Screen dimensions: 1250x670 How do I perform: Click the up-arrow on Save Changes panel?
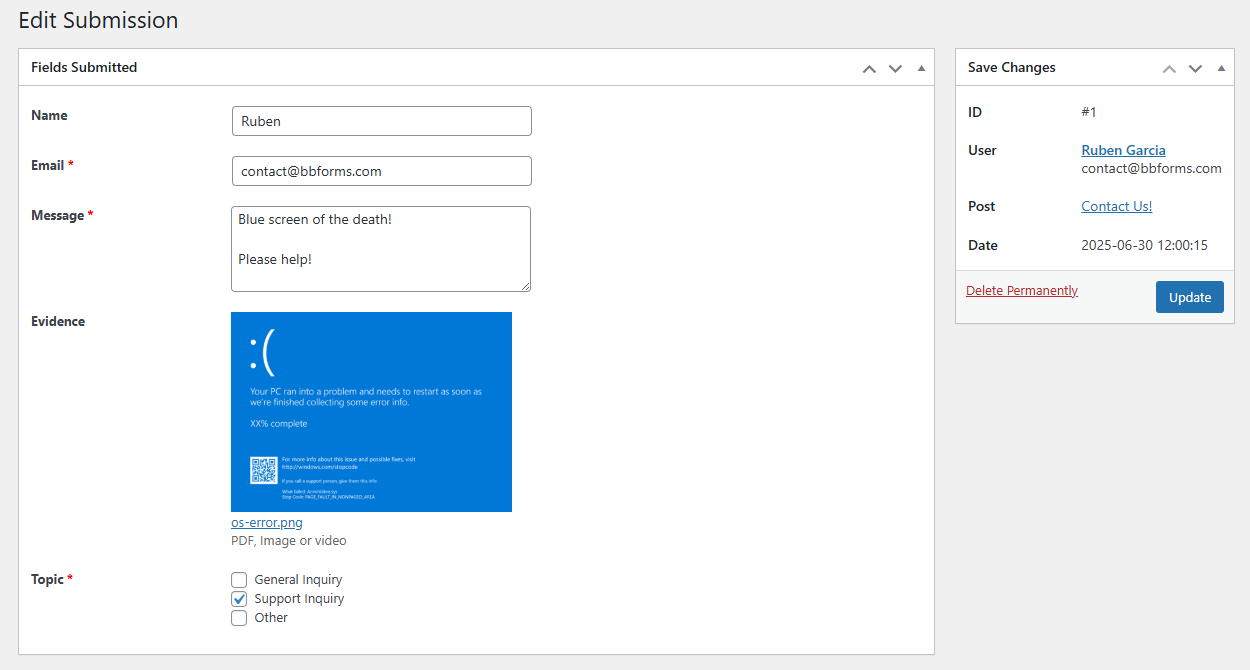pyautogui.click(x=1169, y=67)
